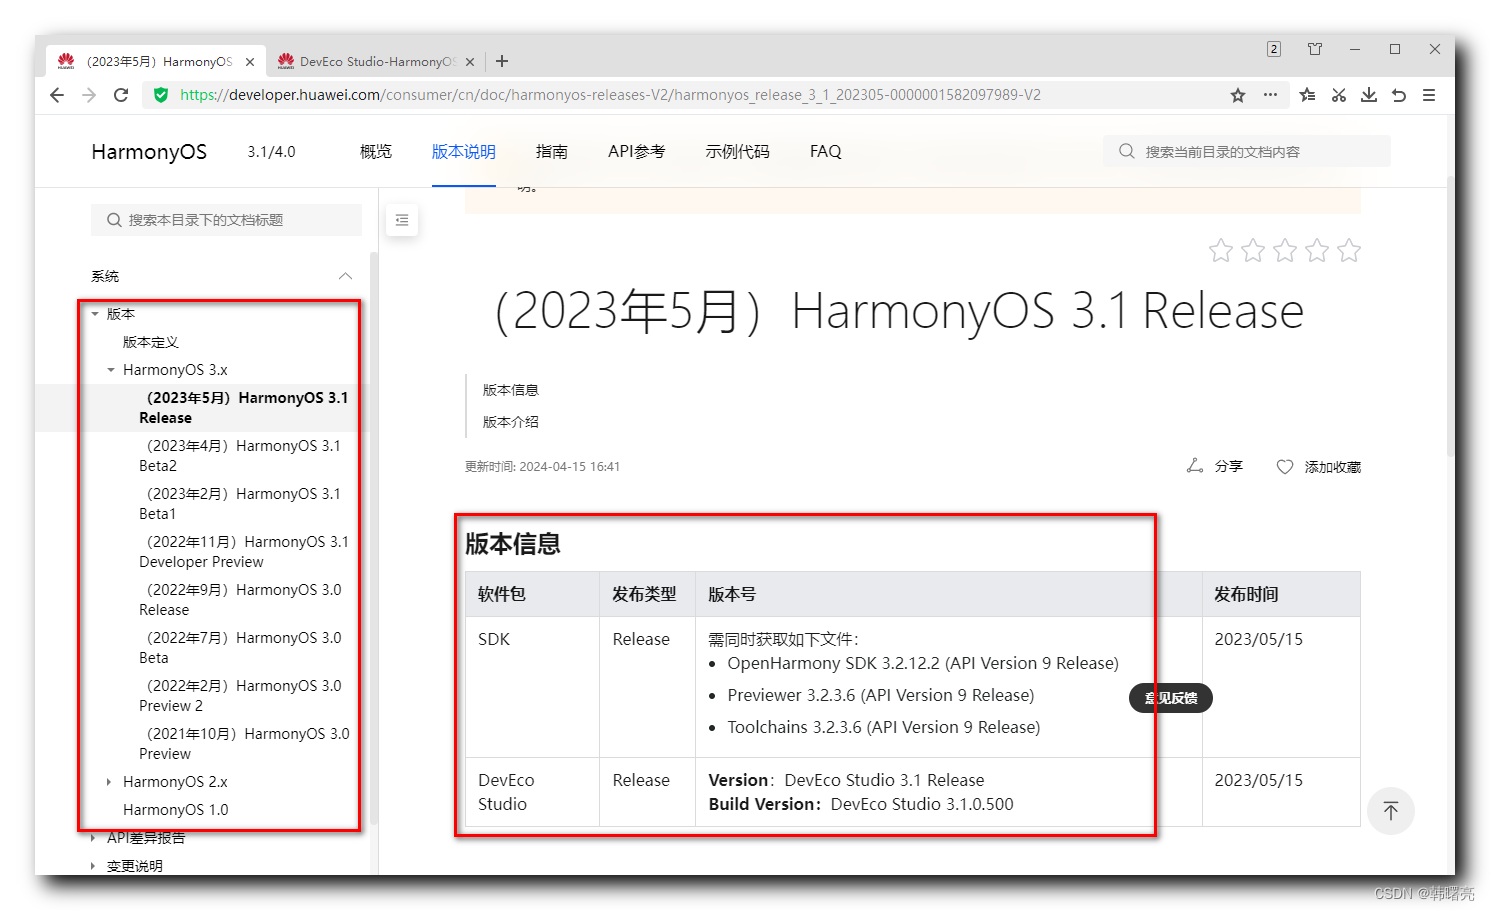Rate the article with the first star
Image resolution: width=1490 pixels, height=910 pixels.
coord(1221,250)
